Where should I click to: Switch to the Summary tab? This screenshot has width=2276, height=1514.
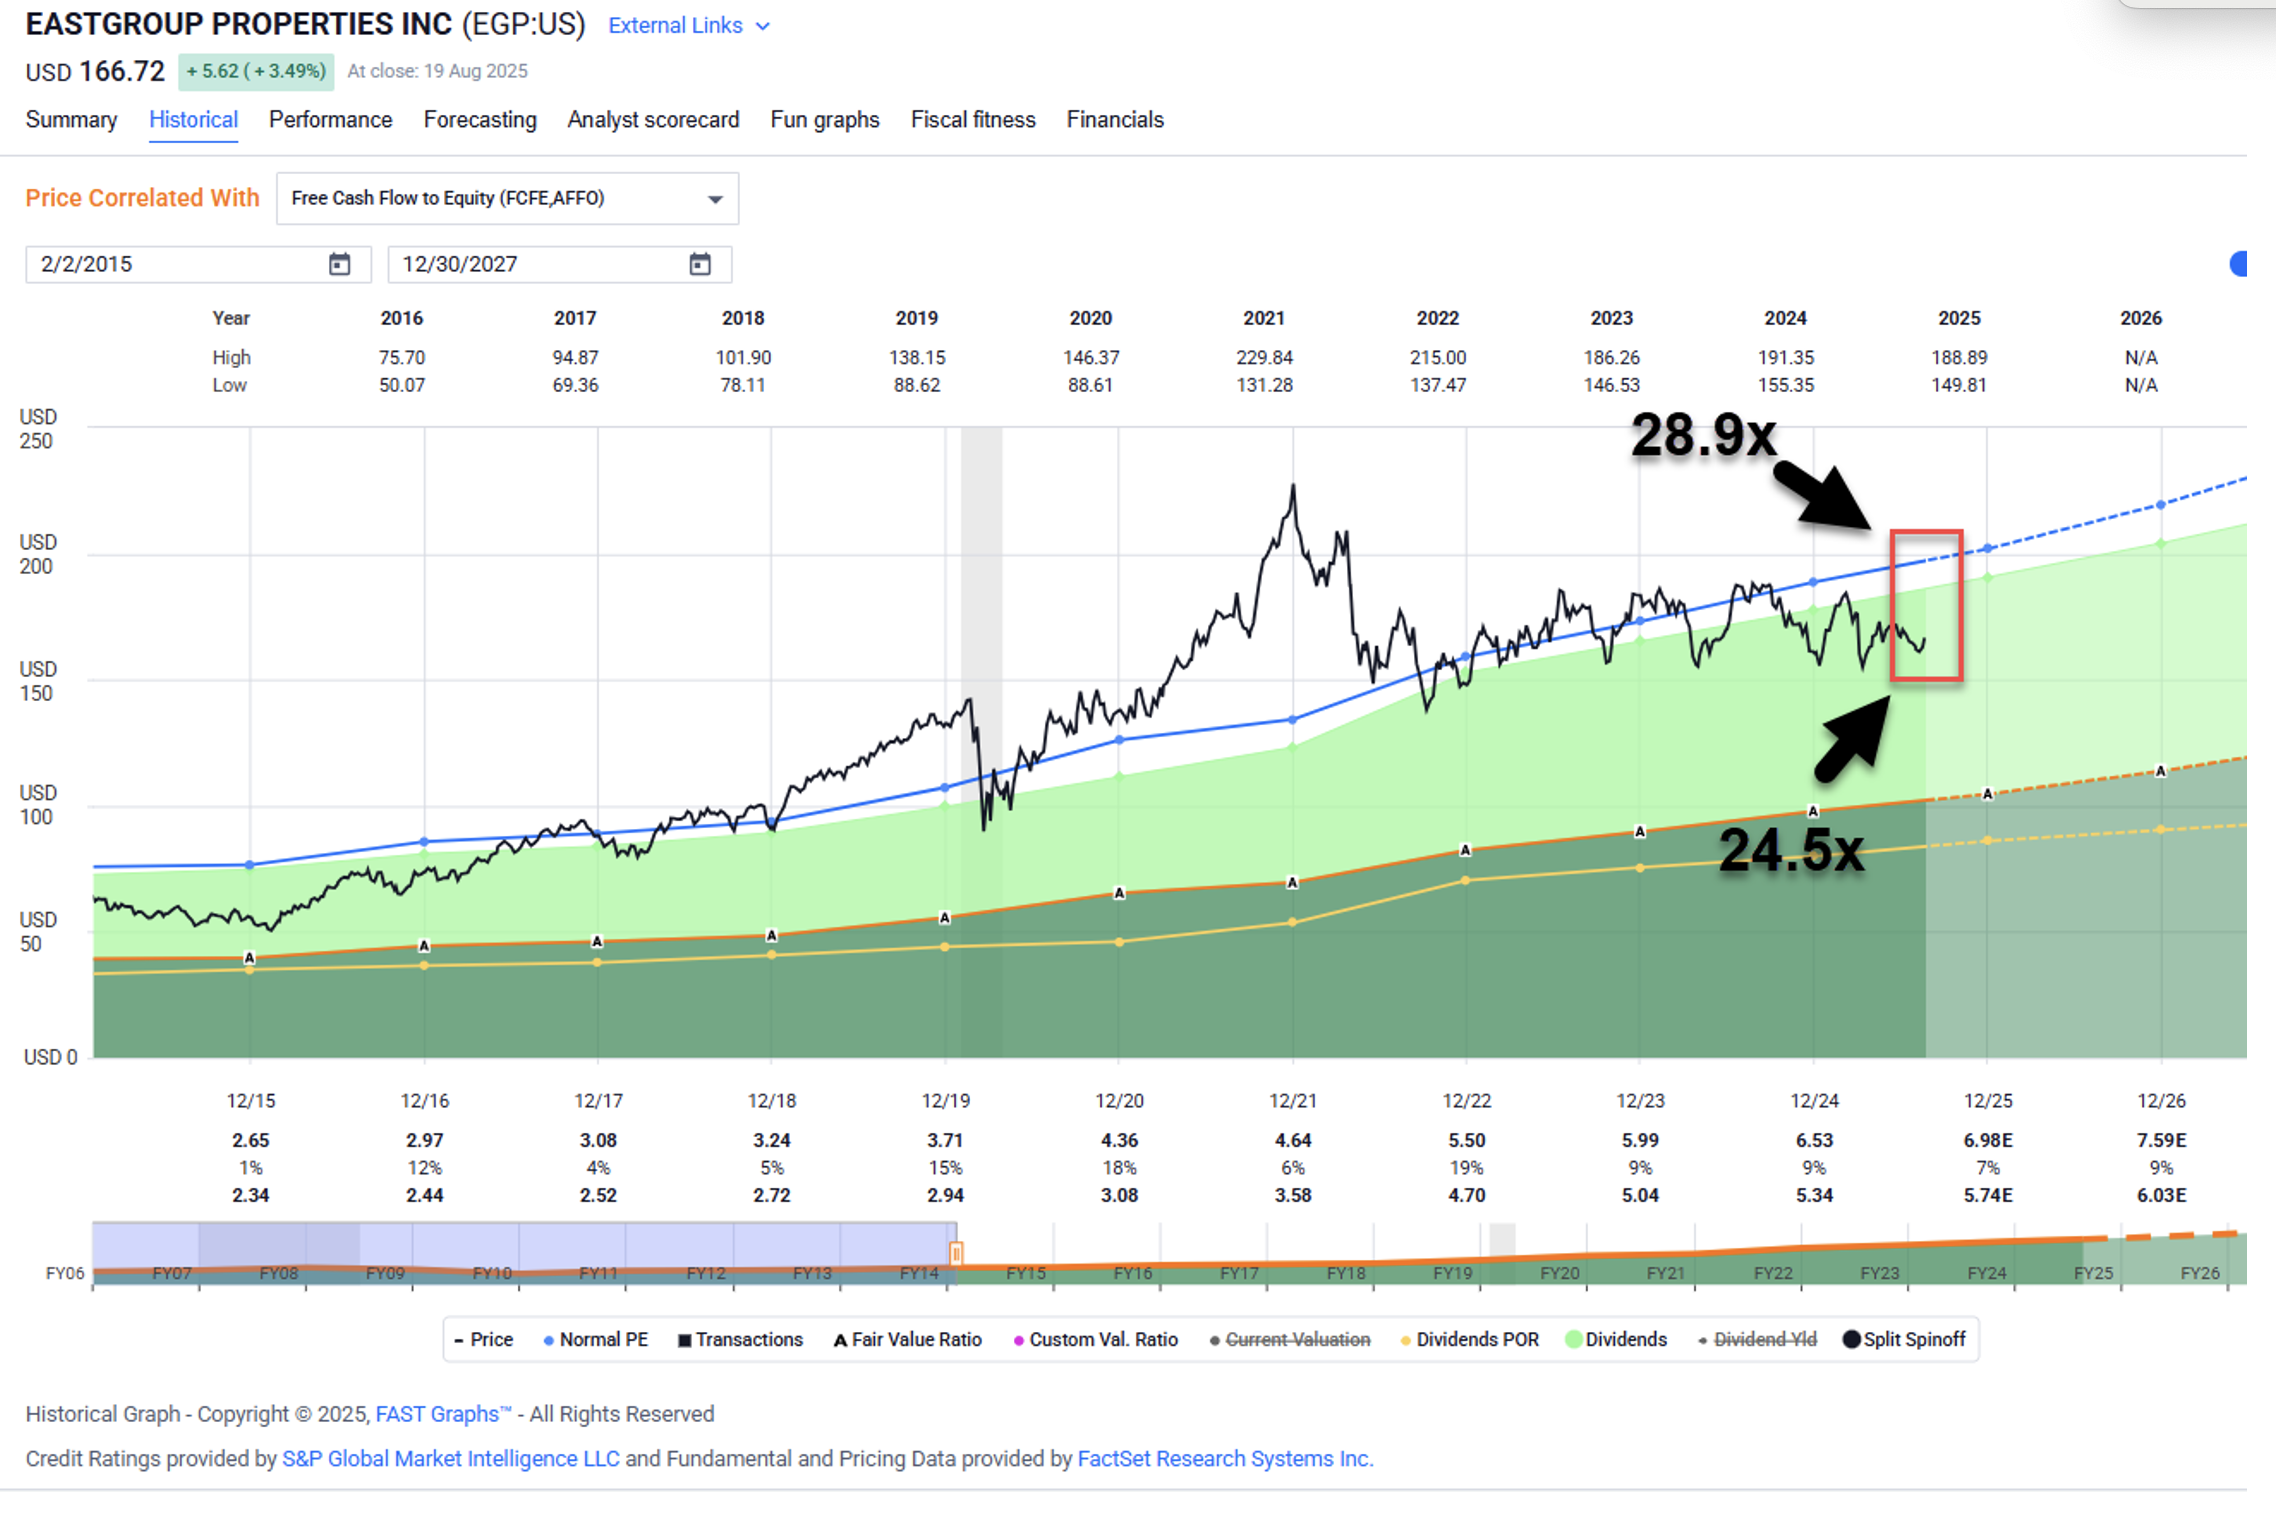point(71,120)
